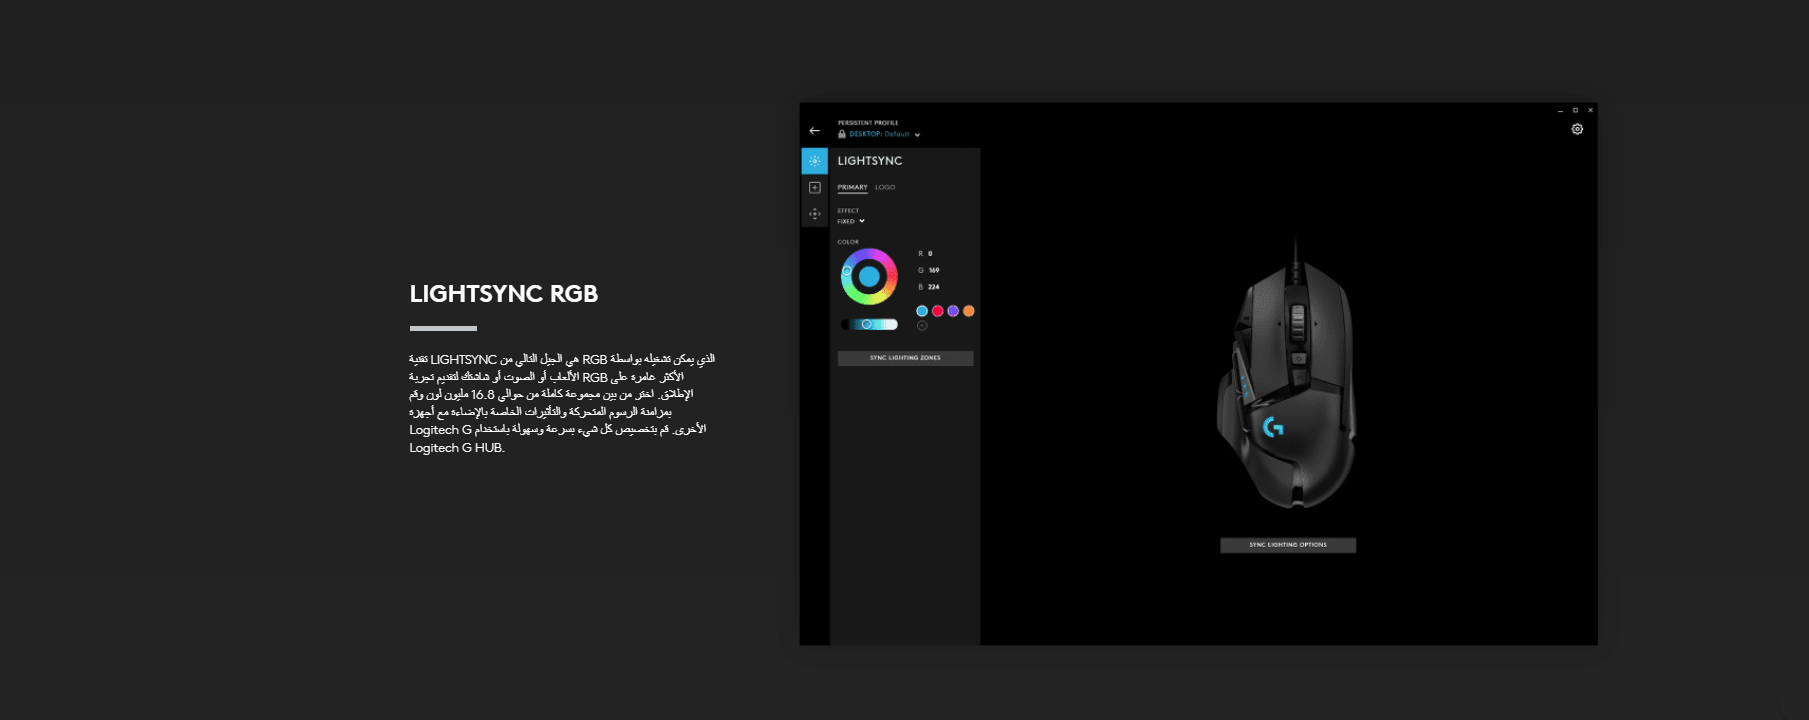Viewport: 1809px width, 720px height.
Task: Click SYNC LIGHTING ZONES button
Action: [x=905, y=358]
